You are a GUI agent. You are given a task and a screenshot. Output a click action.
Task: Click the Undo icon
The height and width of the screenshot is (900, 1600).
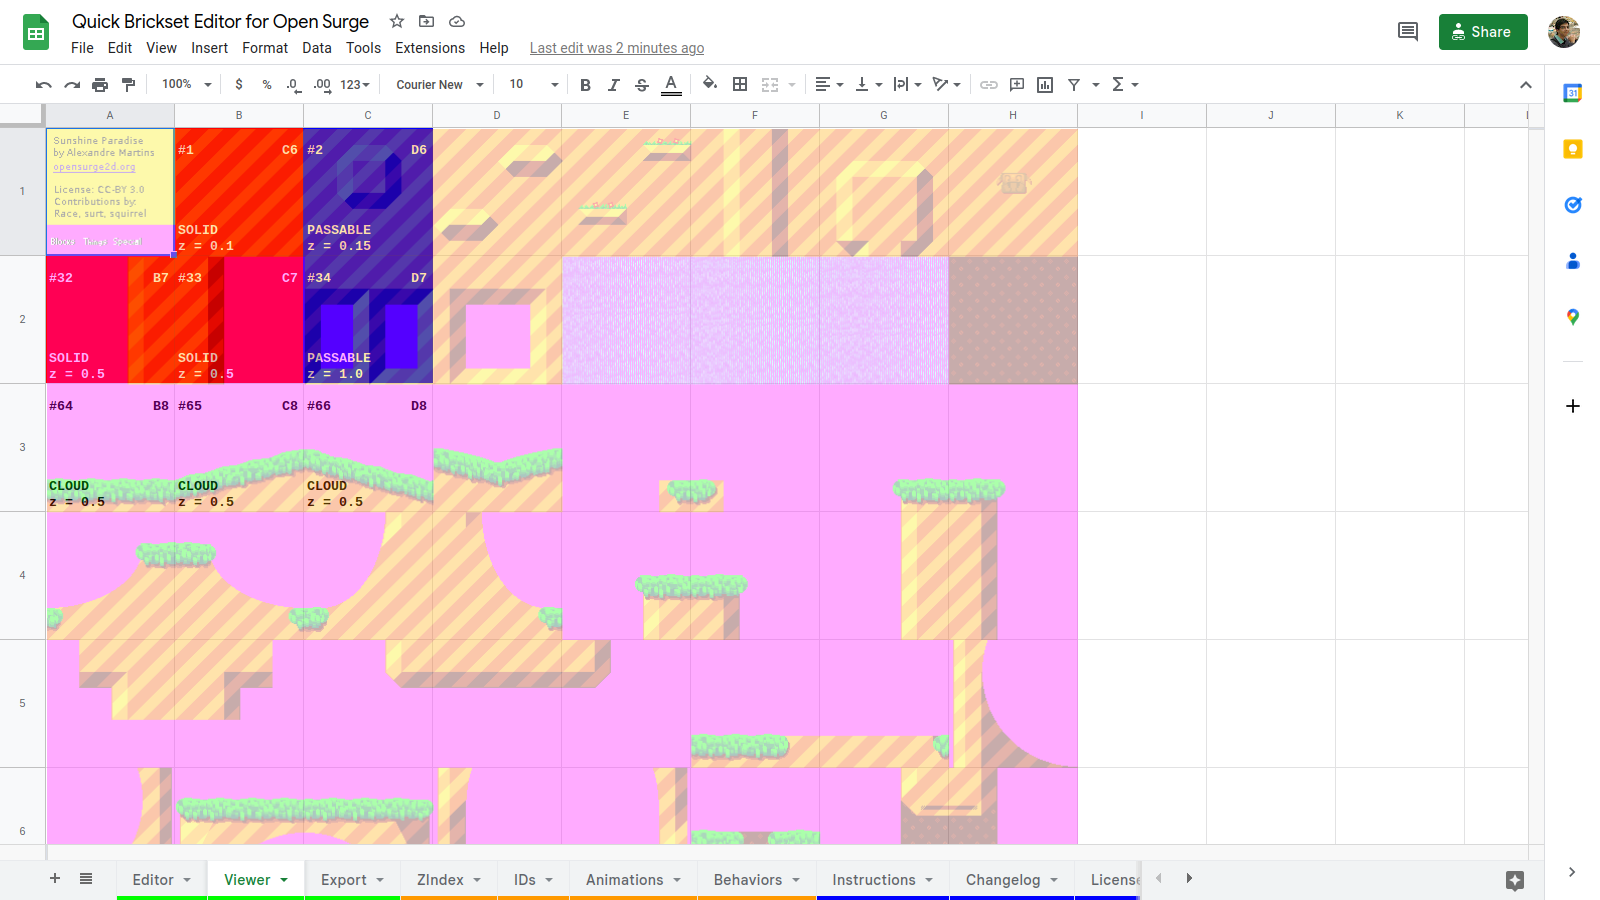point(43,85)
